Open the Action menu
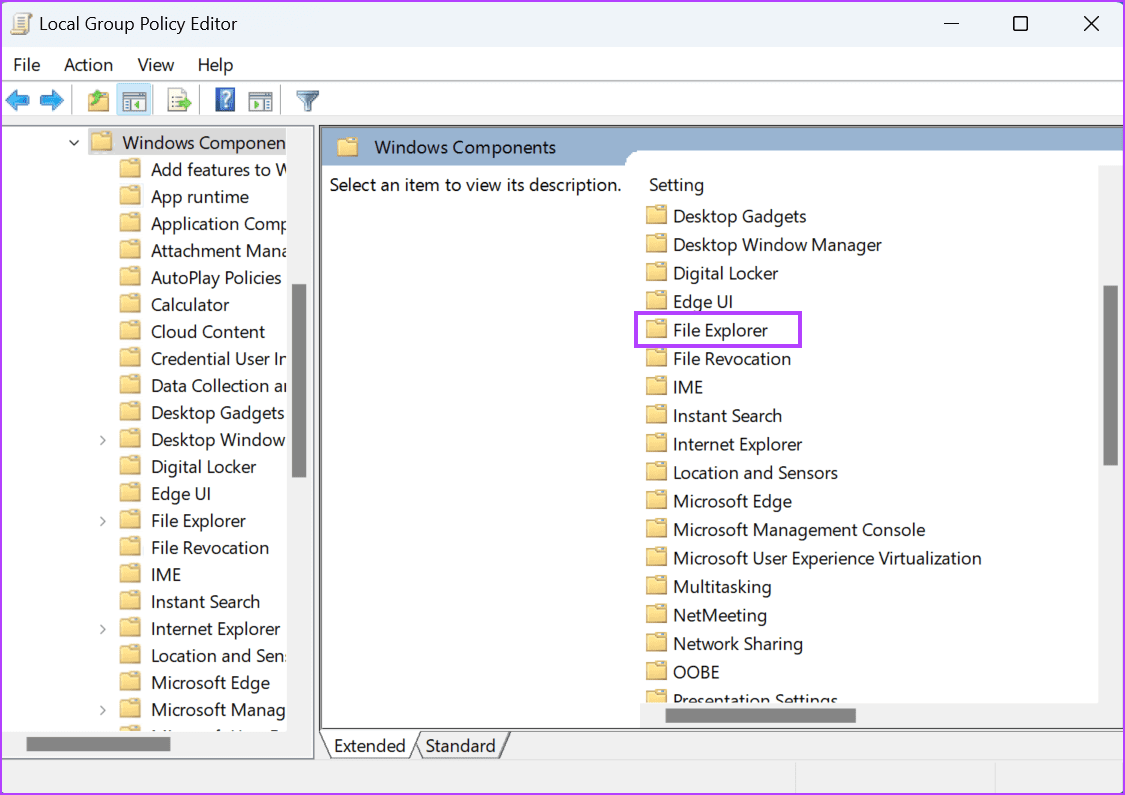Screen dimensions: 1125x795 (88, 64)
